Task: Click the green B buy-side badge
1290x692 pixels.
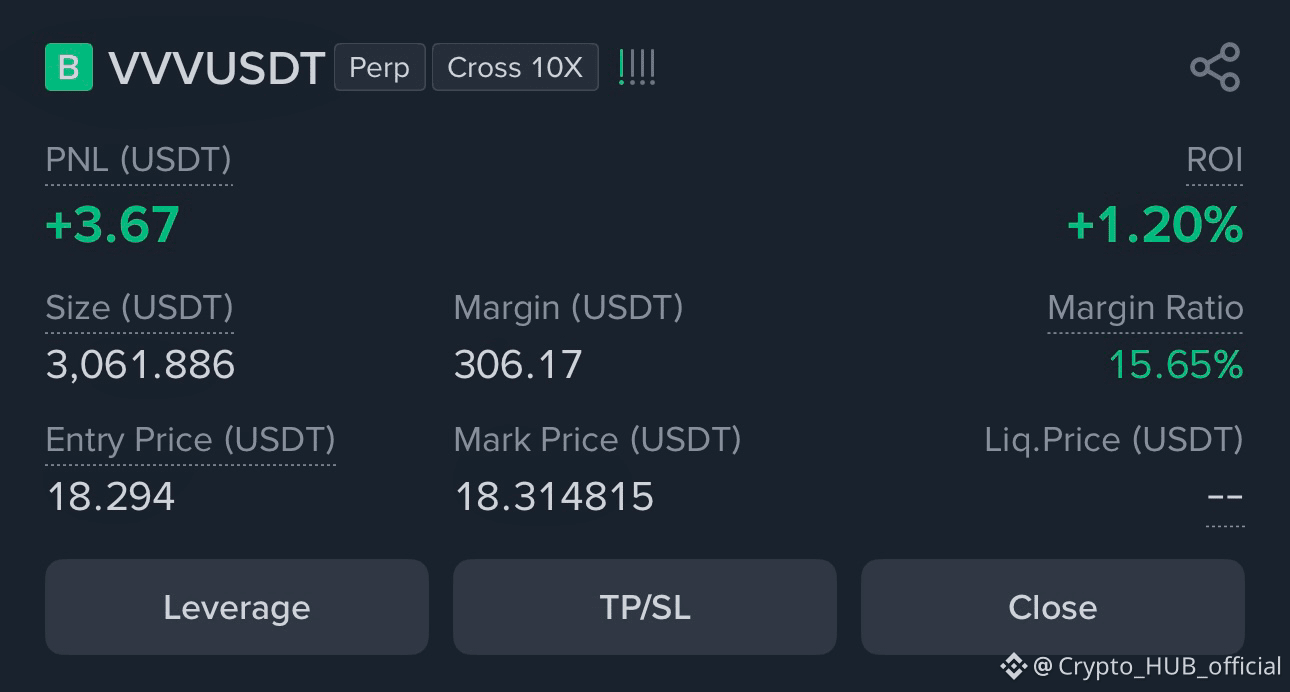Action: (69, 67)
